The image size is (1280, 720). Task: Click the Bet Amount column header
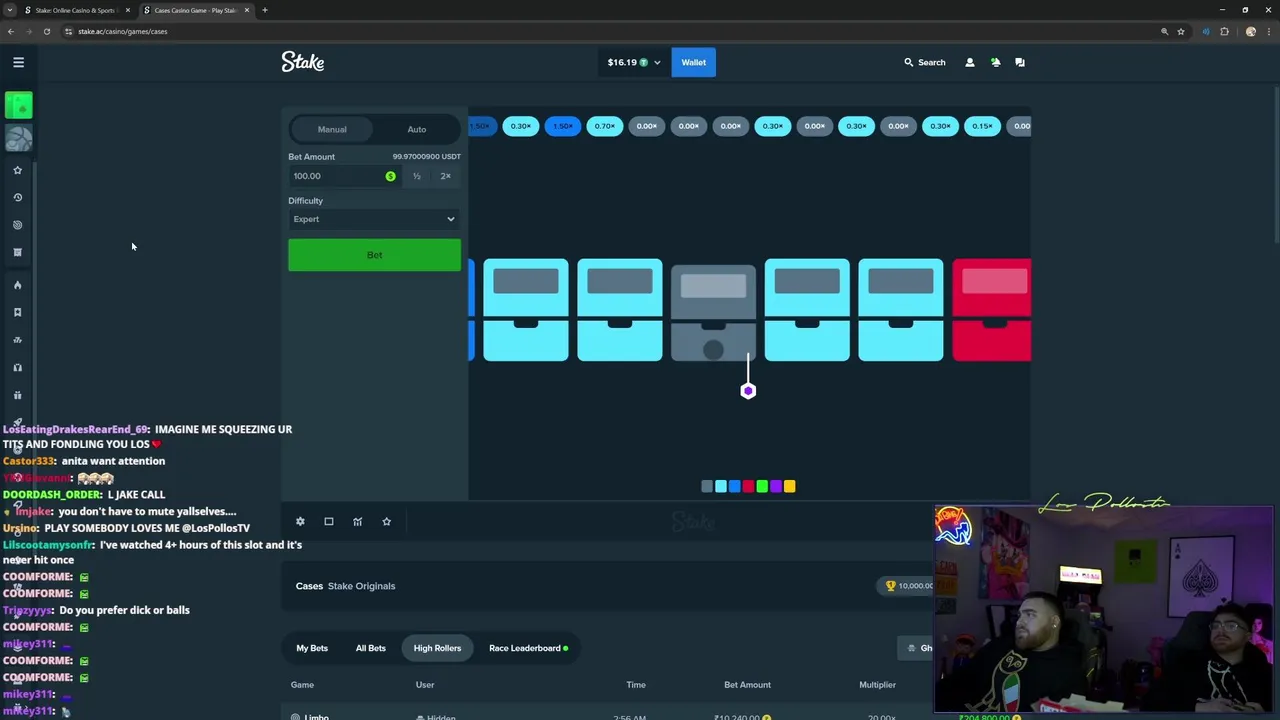747,685
